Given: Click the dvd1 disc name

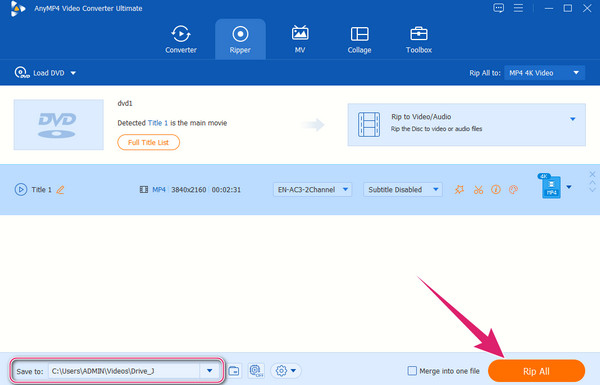Looking at the screenshot, I should pyautogui.click(x=125, y=103).
